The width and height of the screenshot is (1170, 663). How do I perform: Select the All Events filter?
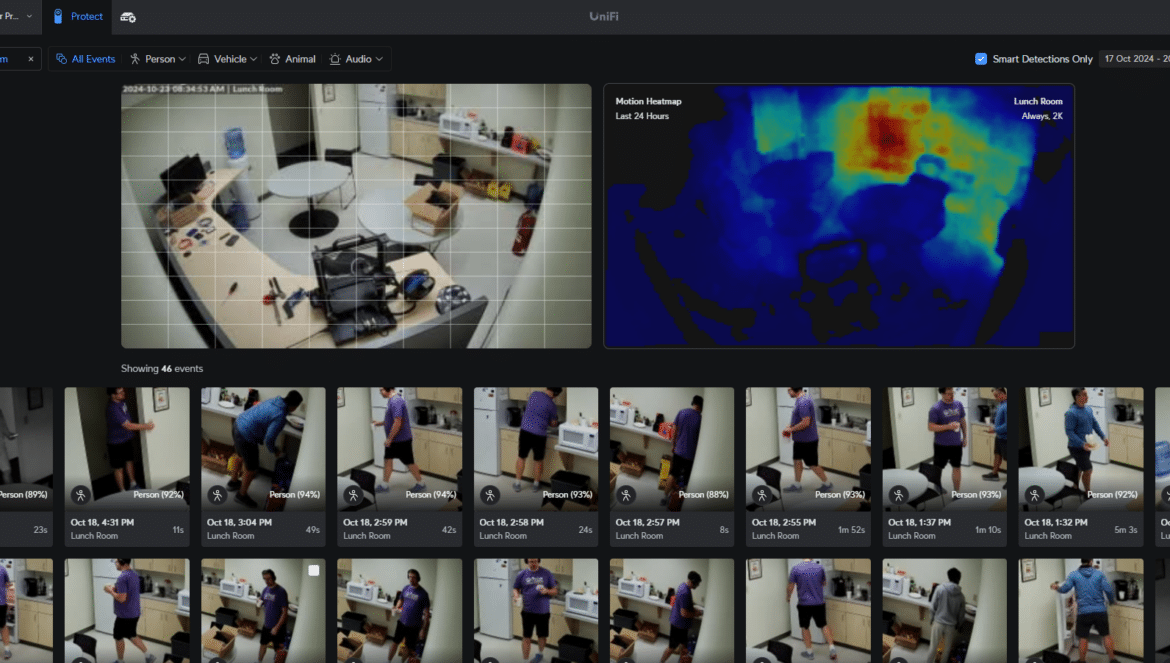86,59
